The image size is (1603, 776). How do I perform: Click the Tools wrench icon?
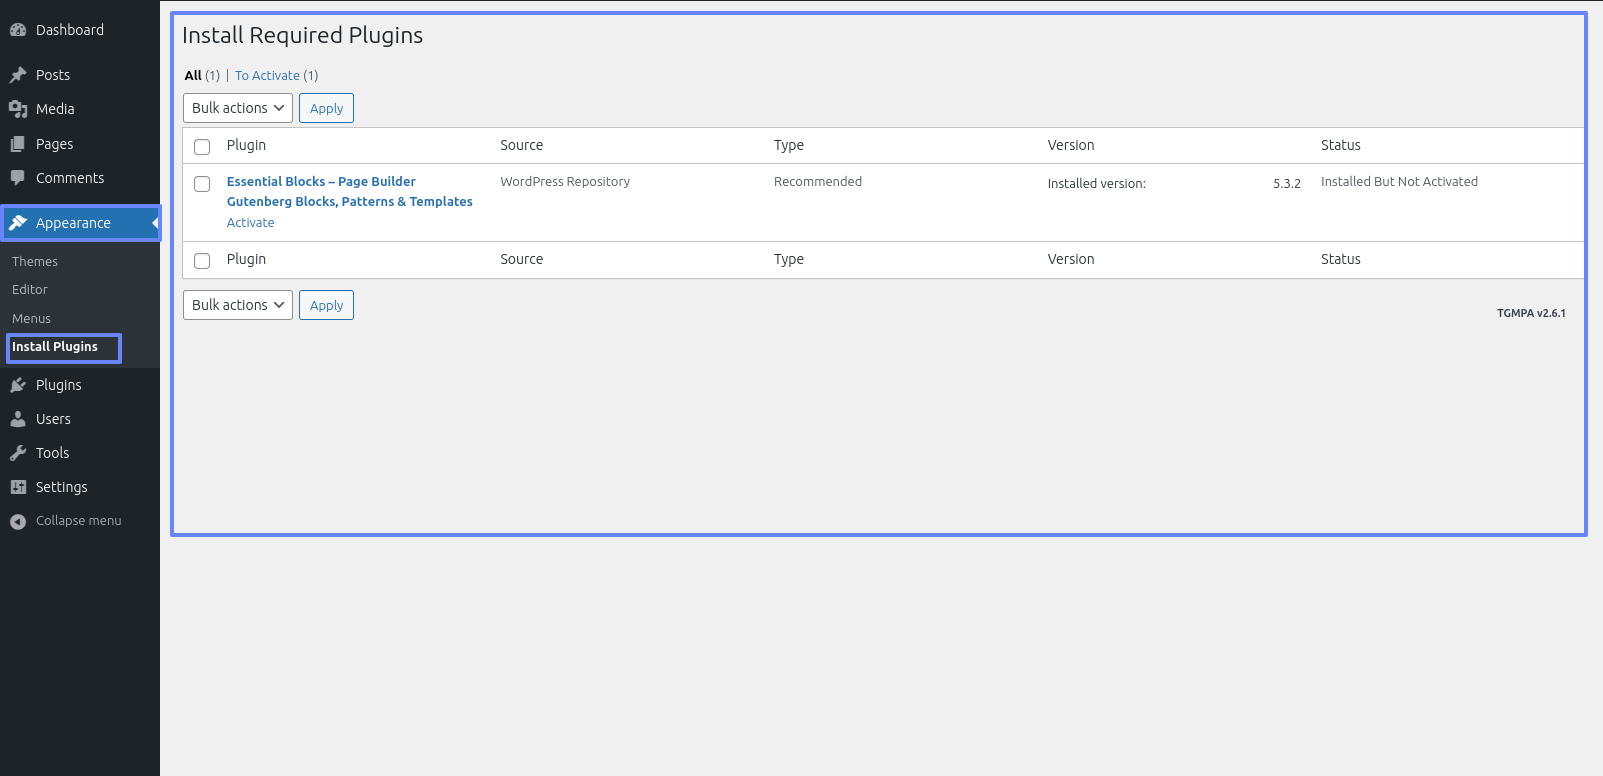tap(18, 453)
